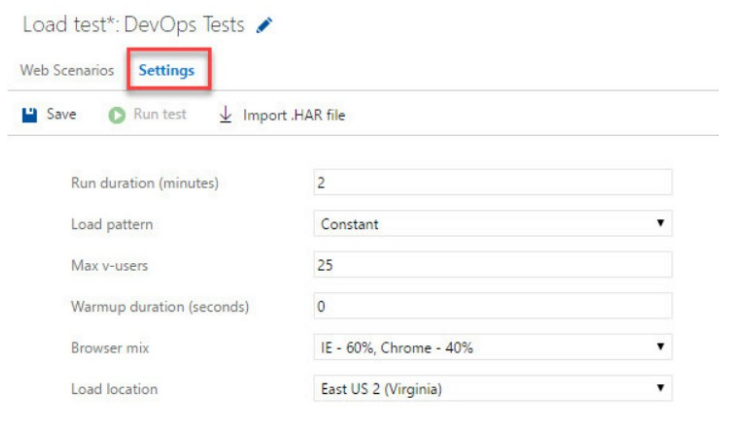Click the floppy disk Save icon
This screenshot has height=427, width=742.
(x=29, y=115)
